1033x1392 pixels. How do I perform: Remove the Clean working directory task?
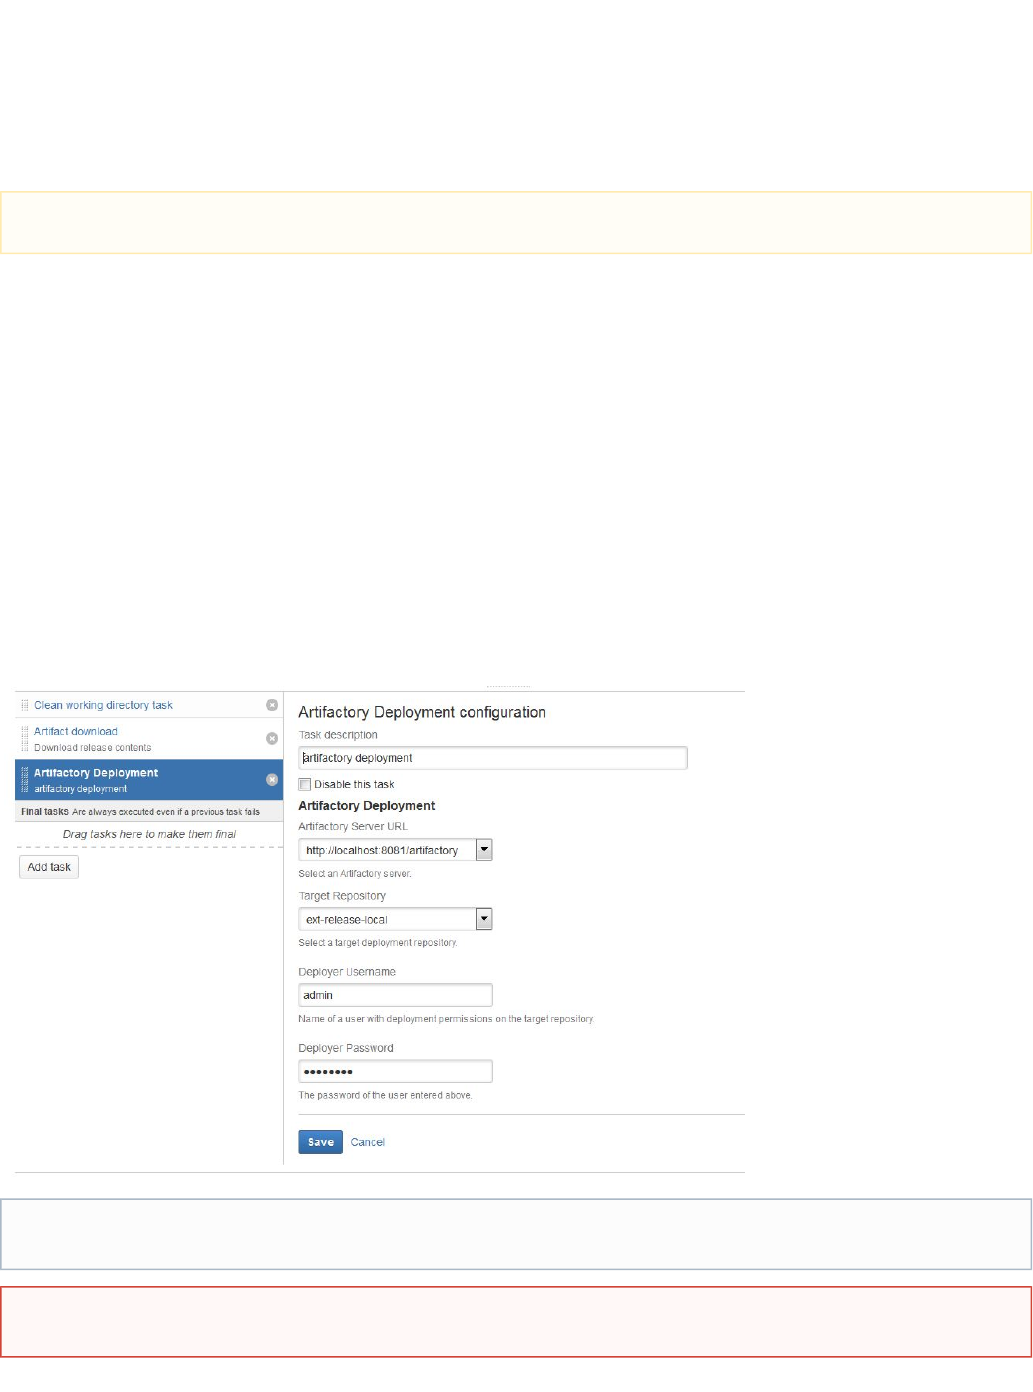coord(272,705)
